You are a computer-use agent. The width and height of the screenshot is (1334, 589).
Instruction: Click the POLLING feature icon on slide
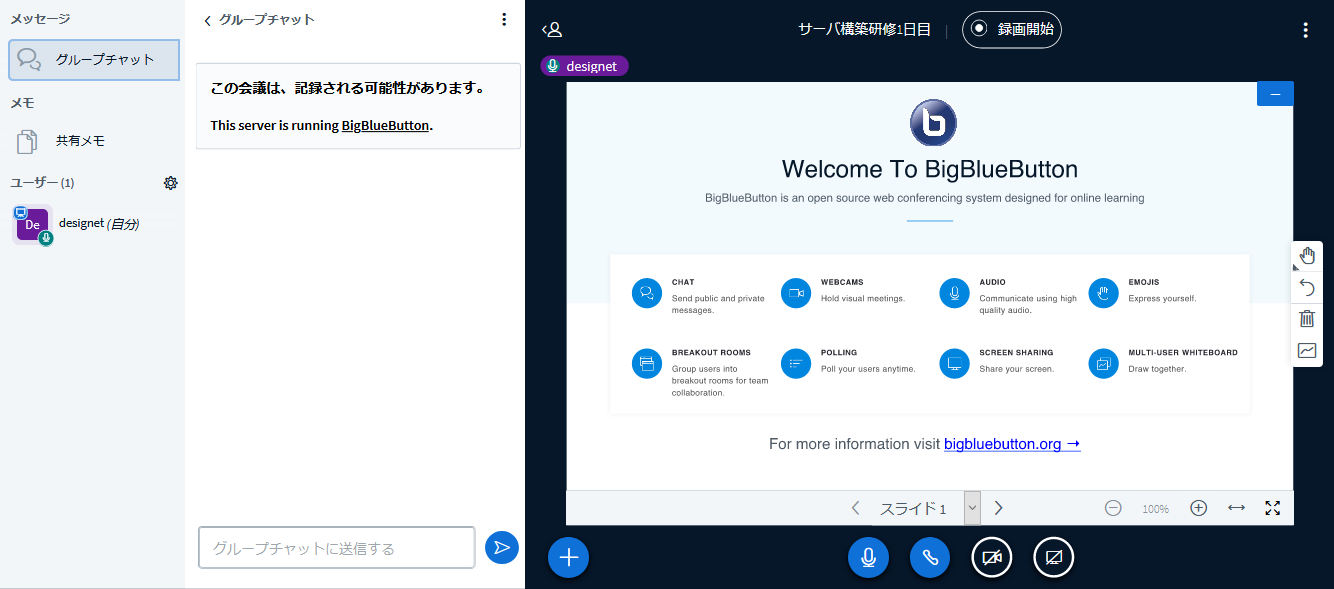click(796, 363)
